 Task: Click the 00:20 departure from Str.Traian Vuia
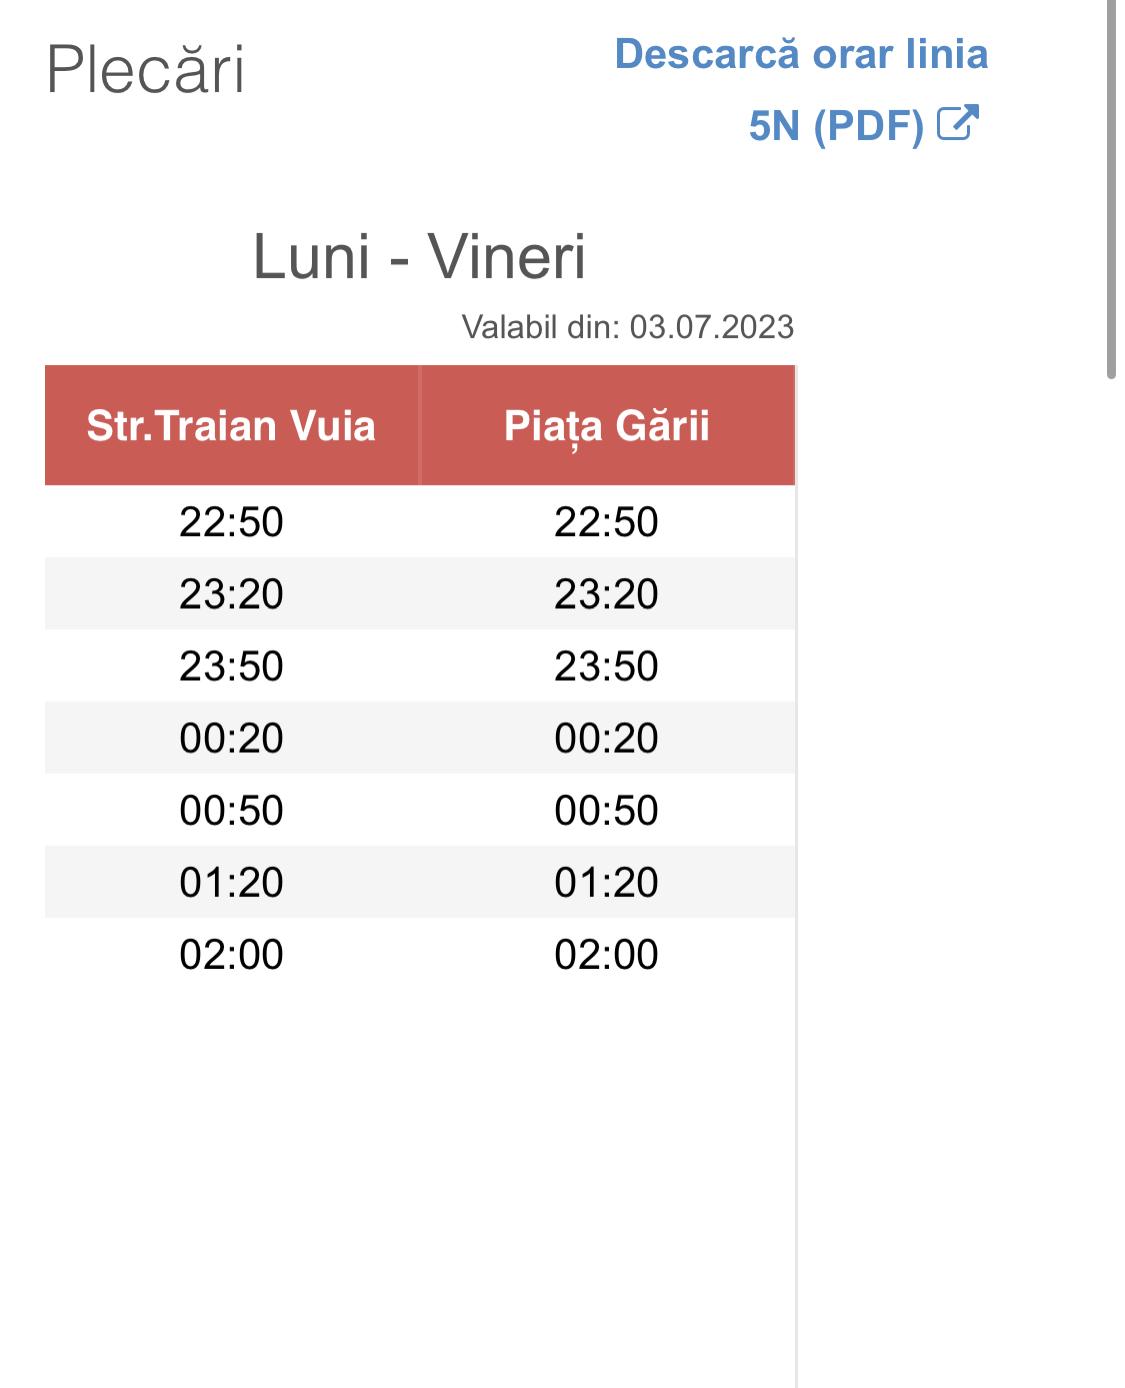coord(231,738)
